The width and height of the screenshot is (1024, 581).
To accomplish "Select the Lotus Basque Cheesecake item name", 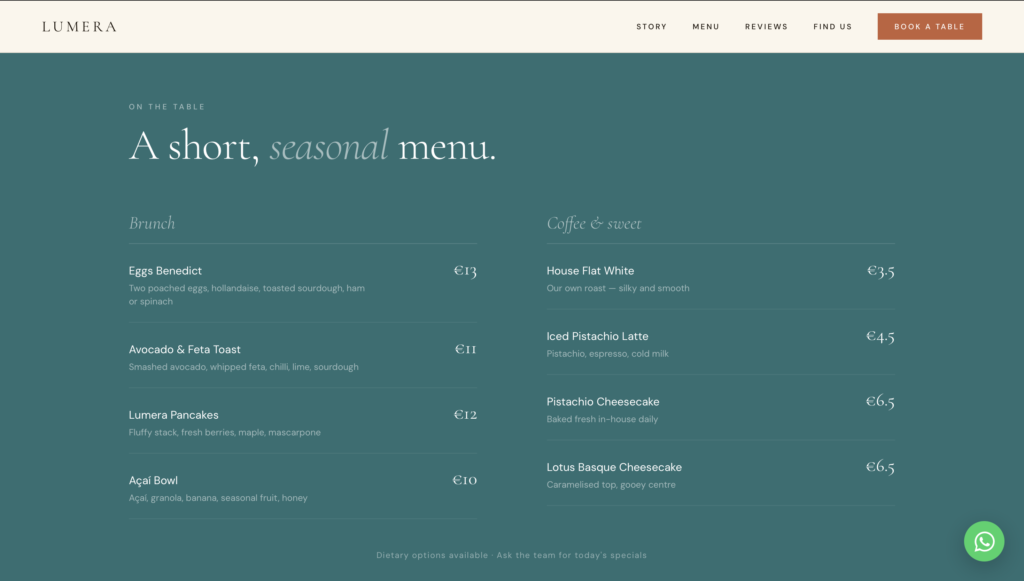I will tap(614, 467).
